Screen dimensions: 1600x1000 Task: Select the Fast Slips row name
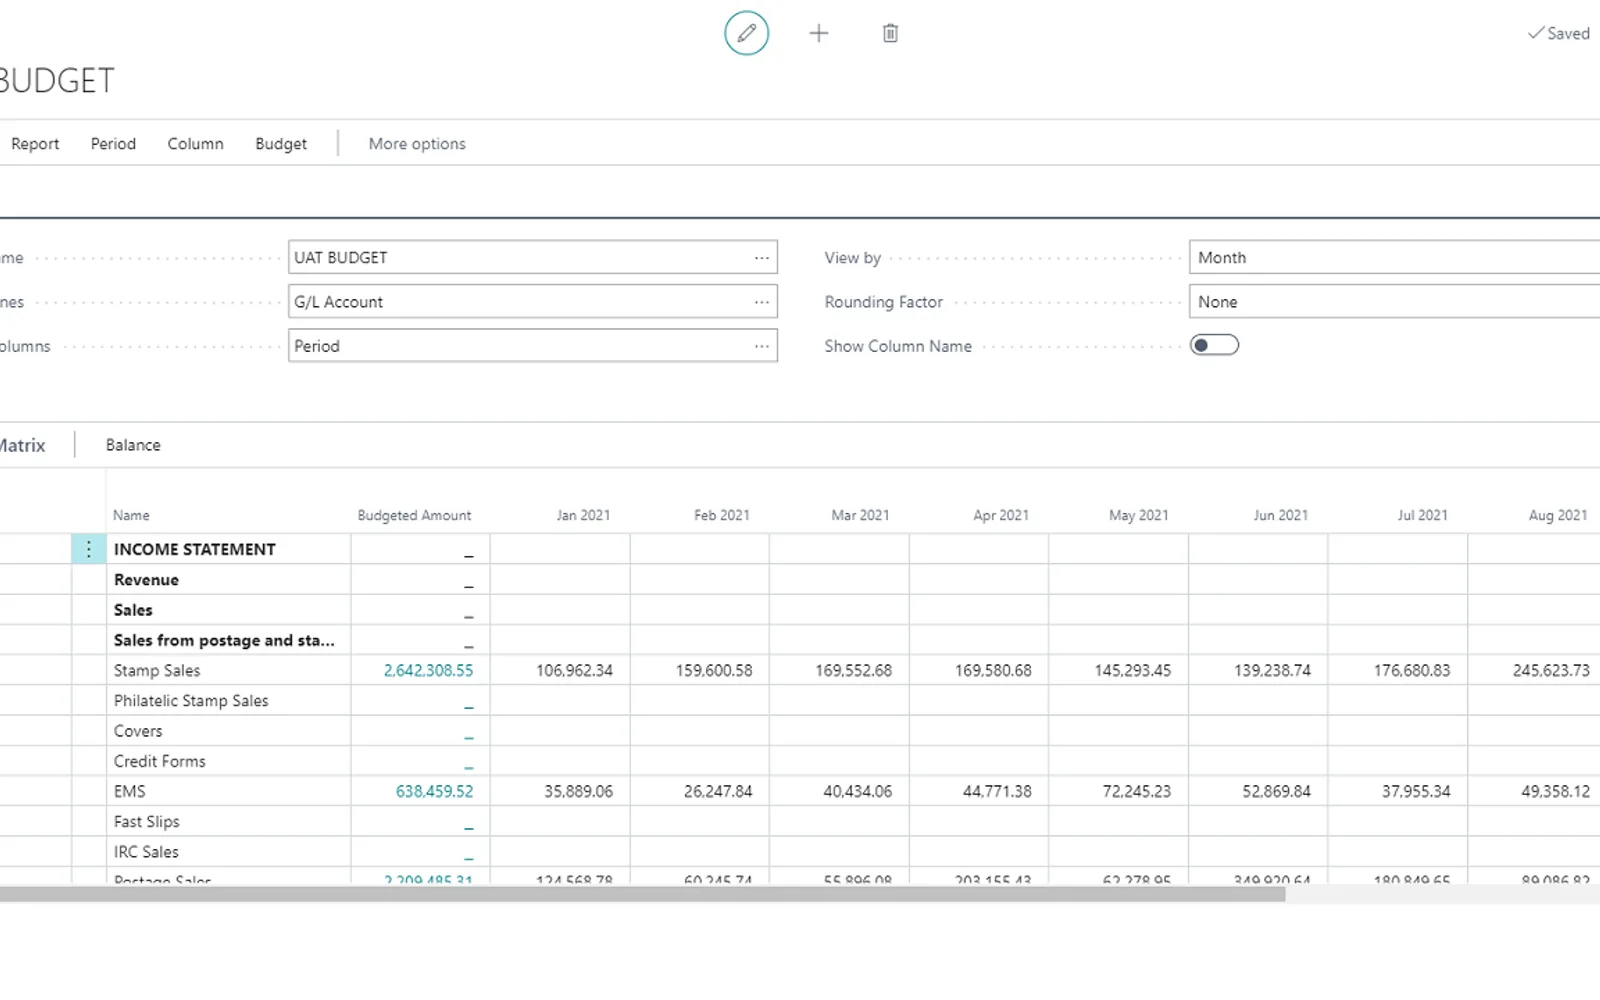[x=147, y=821]
